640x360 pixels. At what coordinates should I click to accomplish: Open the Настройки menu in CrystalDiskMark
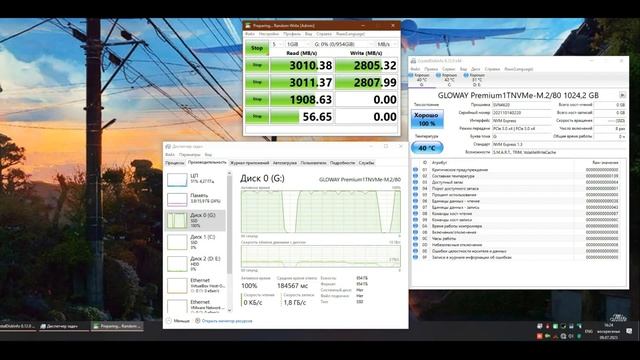coord(269,34)
